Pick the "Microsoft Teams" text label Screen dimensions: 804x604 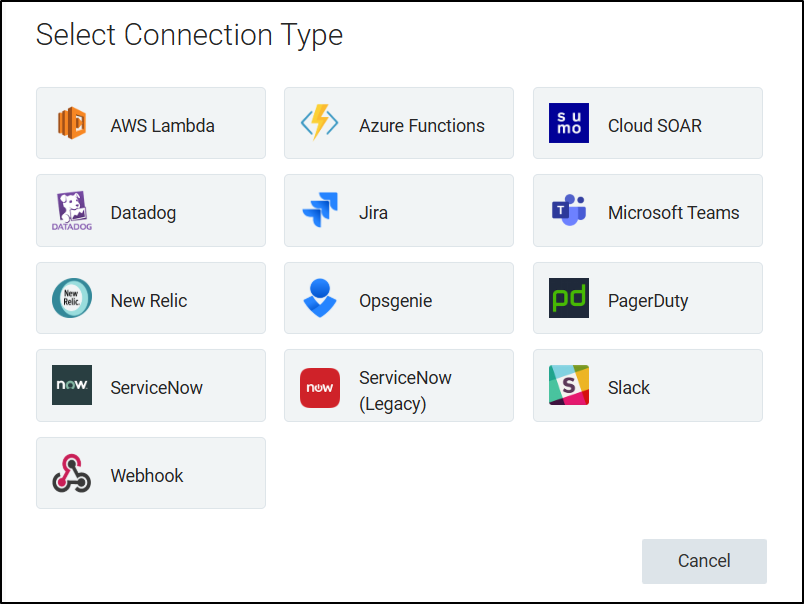[673, 213]
